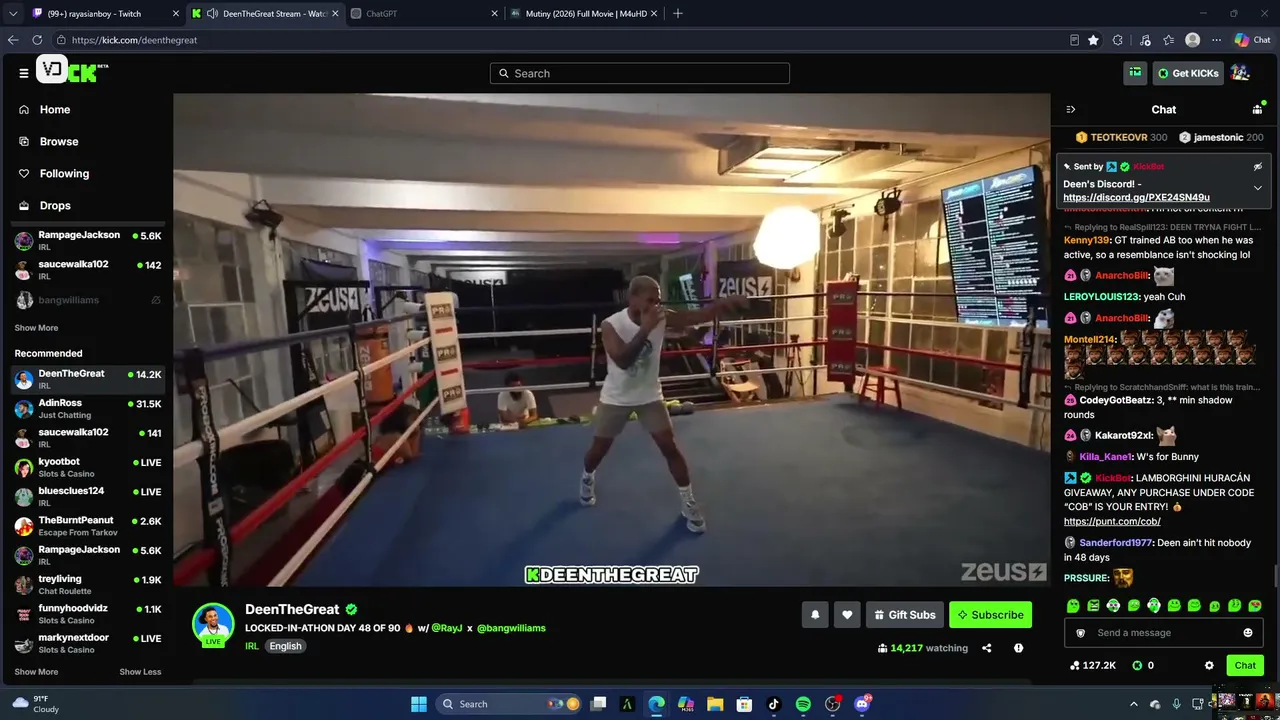Open the punt.com/cob link in chat
The image size is (1280, 720).
click(x=1112, y=522)
